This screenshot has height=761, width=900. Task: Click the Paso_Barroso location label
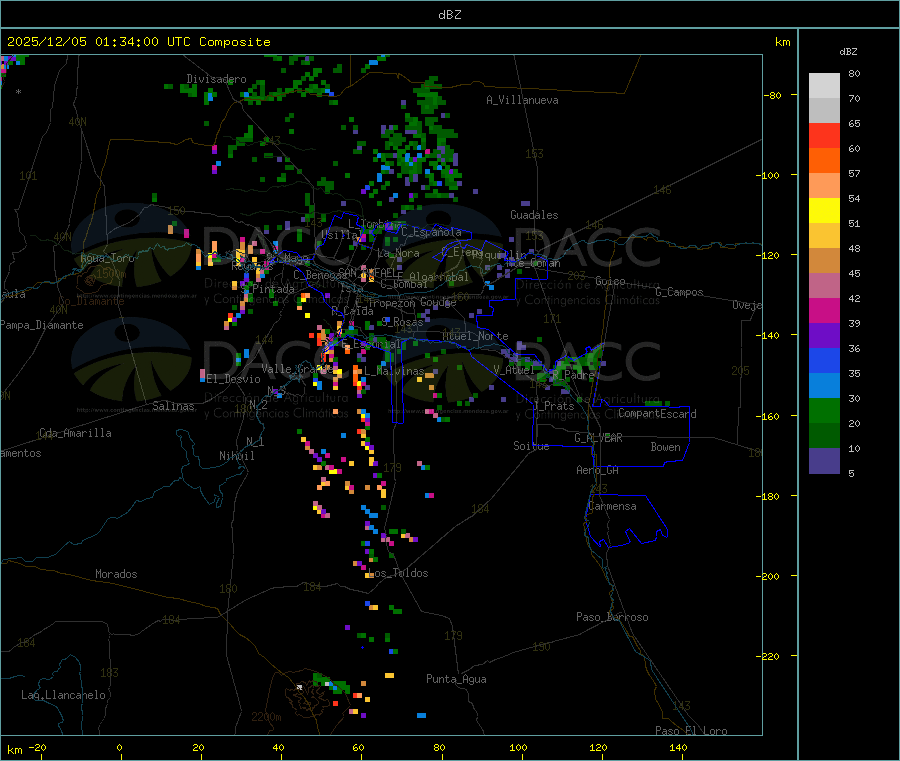pos(612,617)
